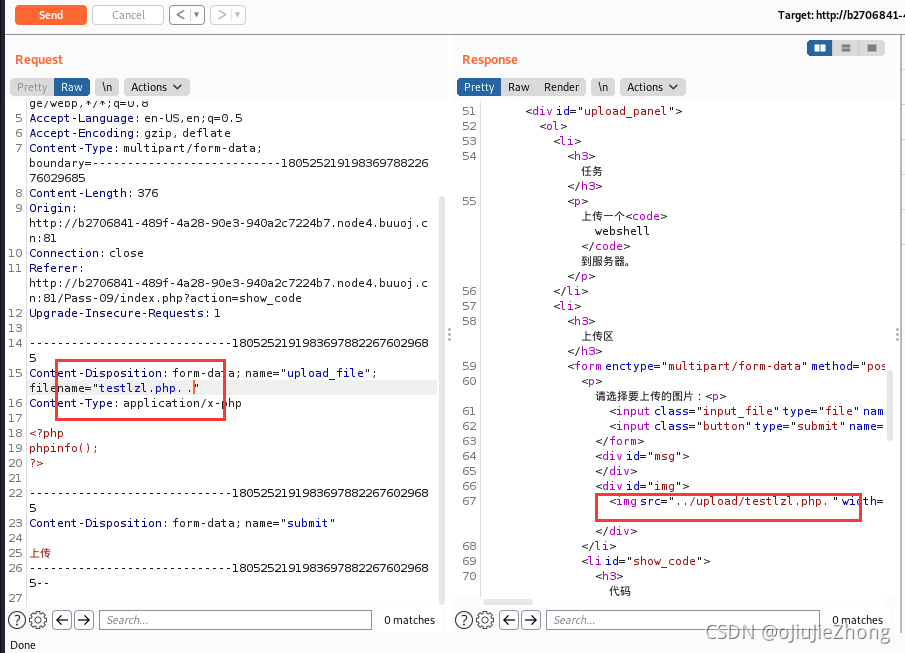
Task: Click the Response panel horizontal scrollbar
Action: click(508, 602)
